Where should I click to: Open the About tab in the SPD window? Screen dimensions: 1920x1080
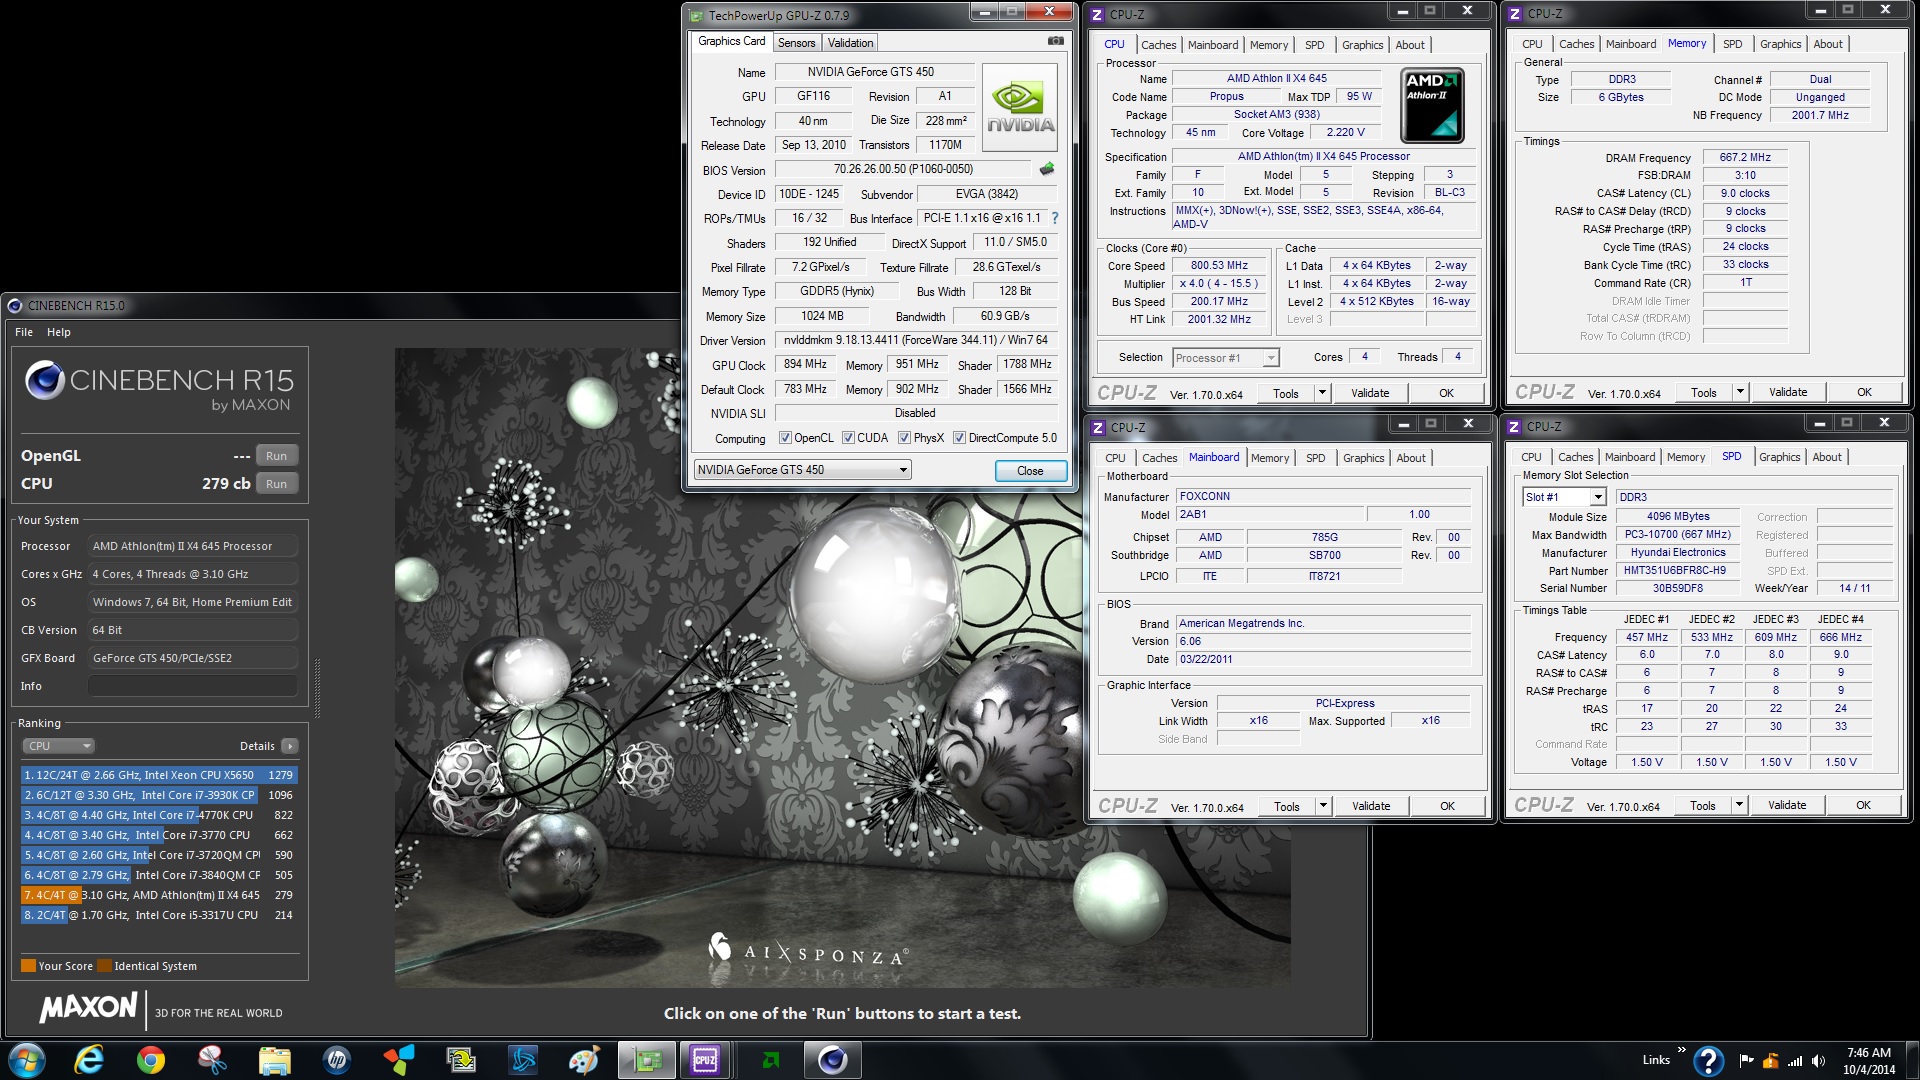click(1826, 457)
